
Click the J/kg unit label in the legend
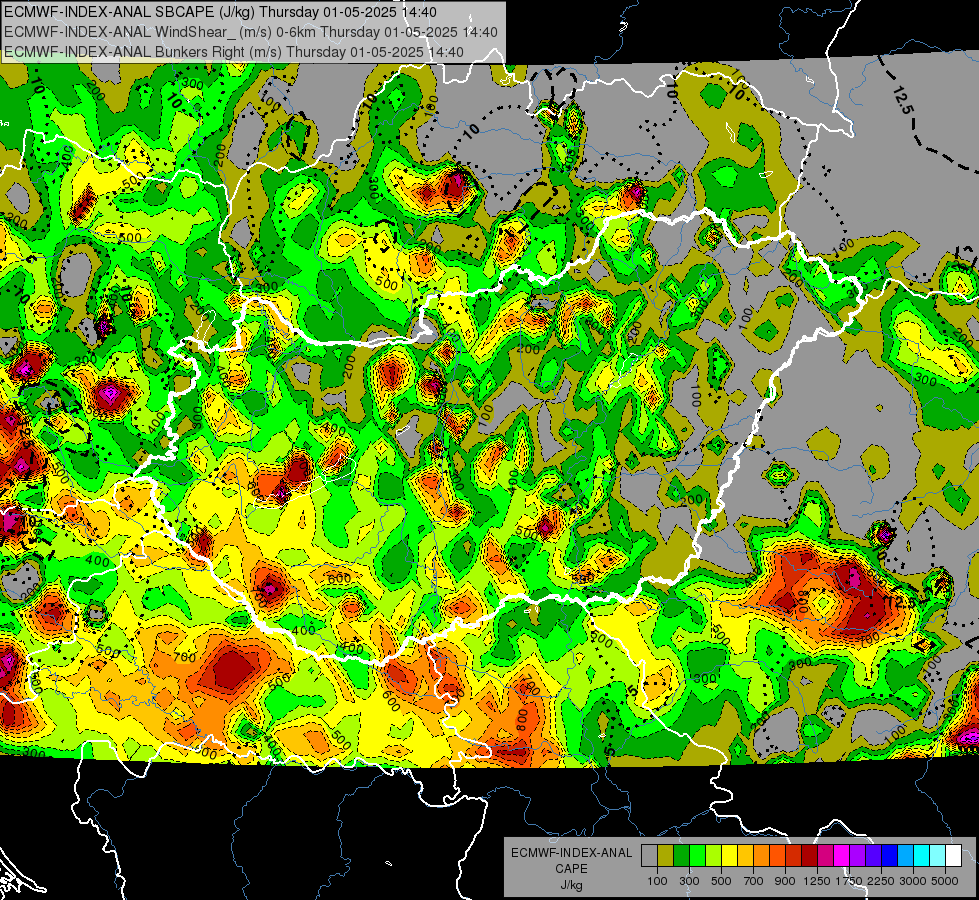tap(572, 885)
